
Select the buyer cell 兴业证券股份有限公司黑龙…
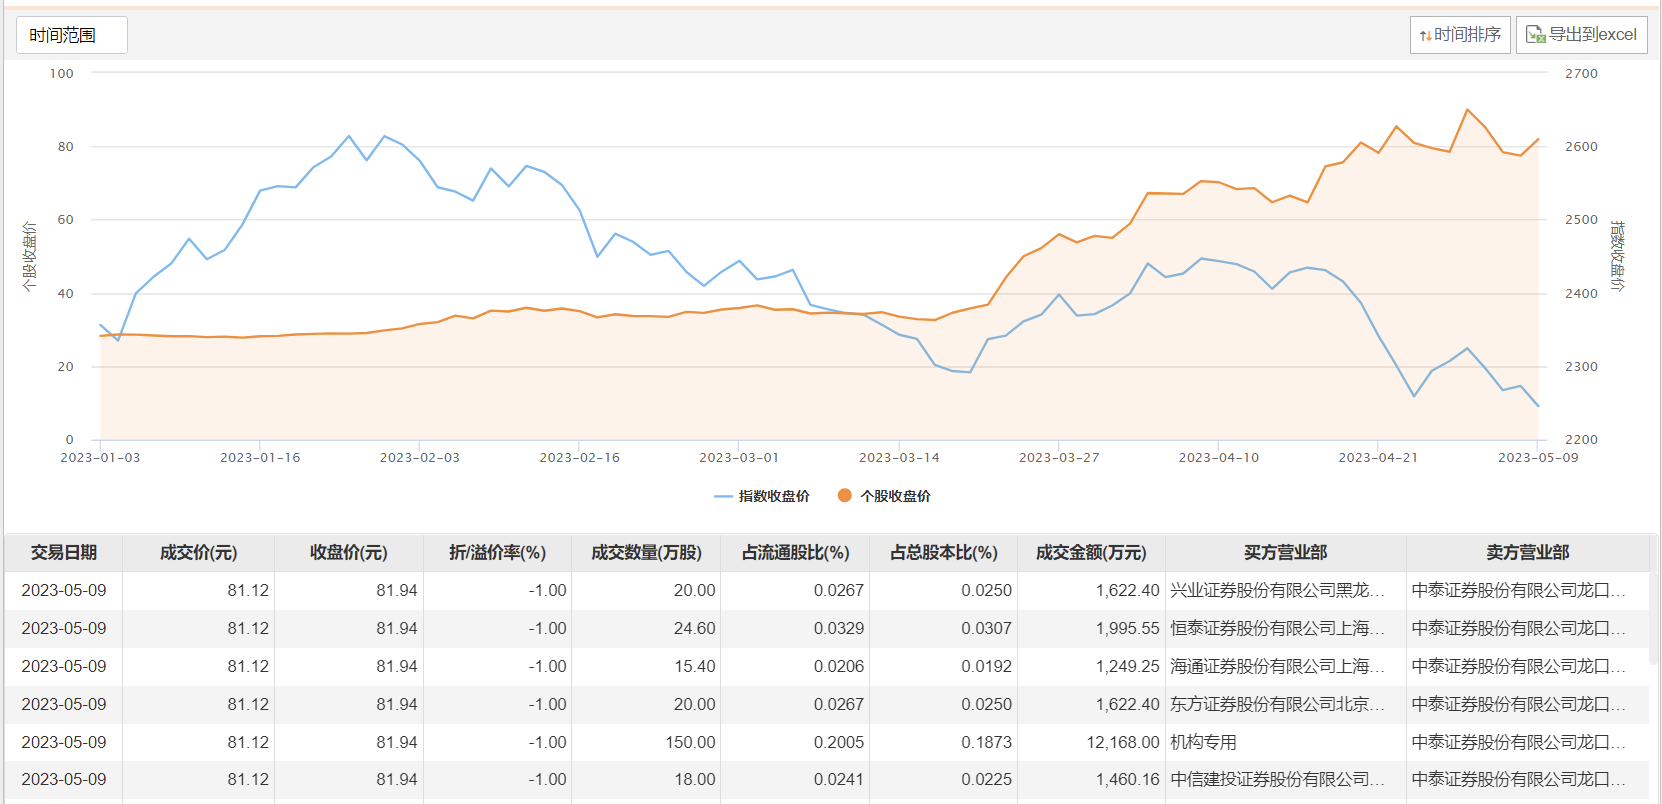(x=1286, y=591)
